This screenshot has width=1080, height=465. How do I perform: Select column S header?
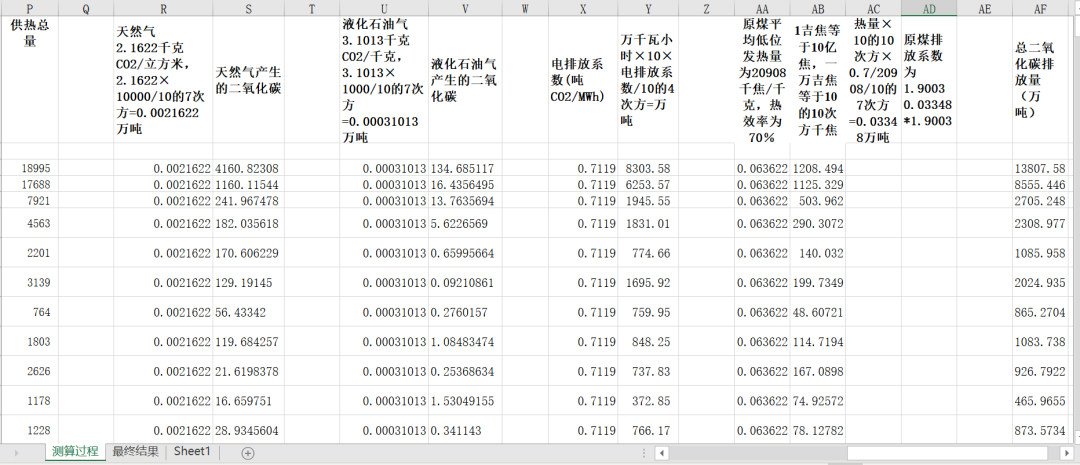tap(249, 8)
